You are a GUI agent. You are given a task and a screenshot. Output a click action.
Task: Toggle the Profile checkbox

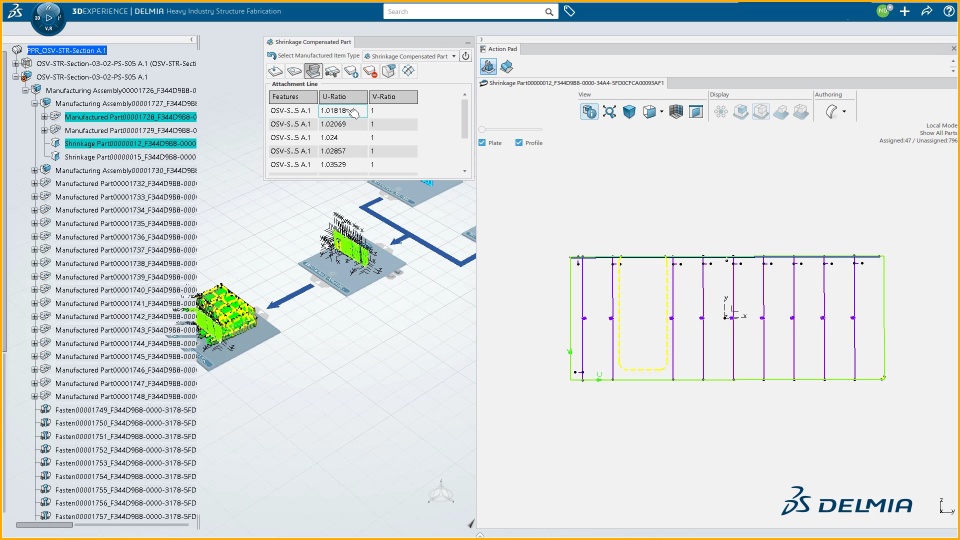pyautogui.click(x=519, y=143)
